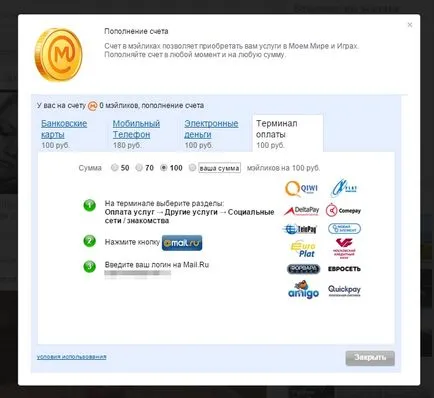Select the Comepay logo

click(x=343, y=211)
